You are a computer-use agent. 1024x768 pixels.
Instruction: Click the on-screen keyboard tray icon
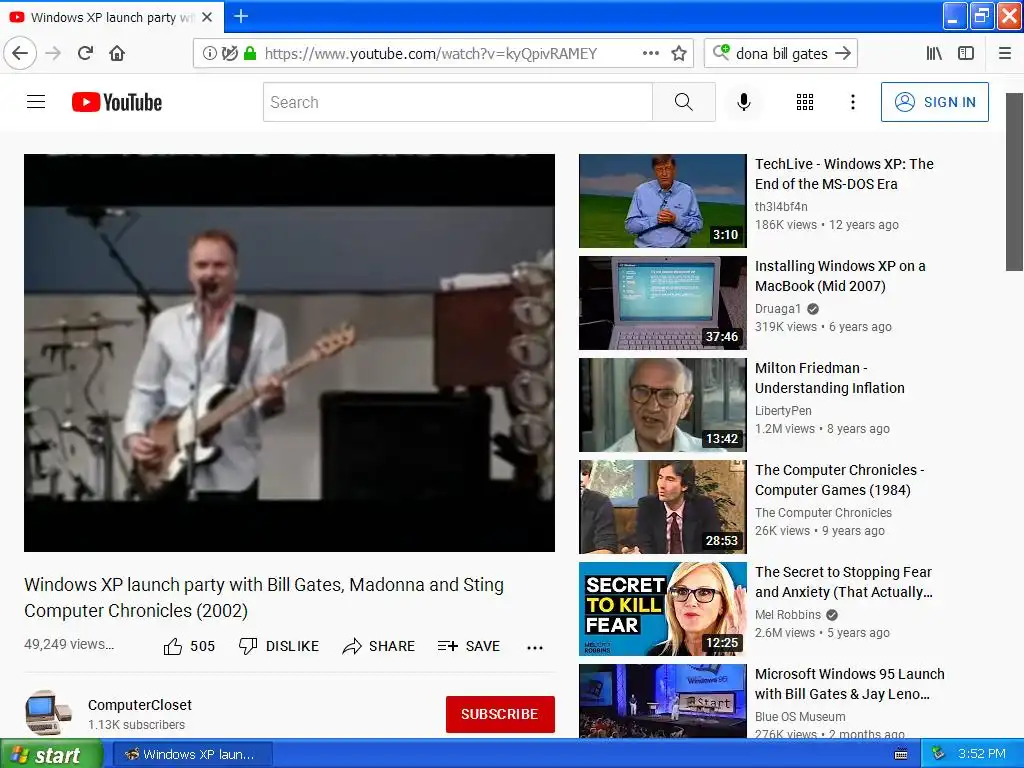901,754
